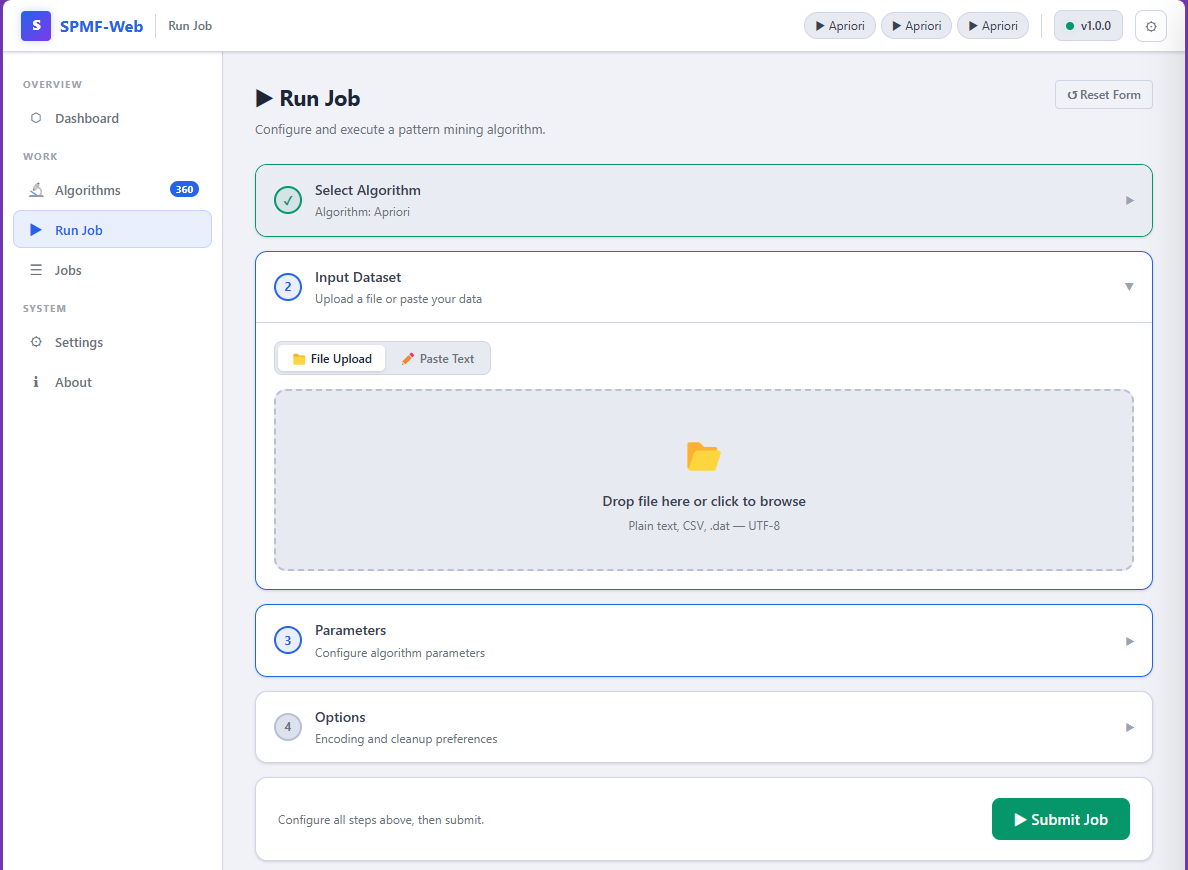Select the File Upload tab
The image size is (1188, 870).
[331, 359]
